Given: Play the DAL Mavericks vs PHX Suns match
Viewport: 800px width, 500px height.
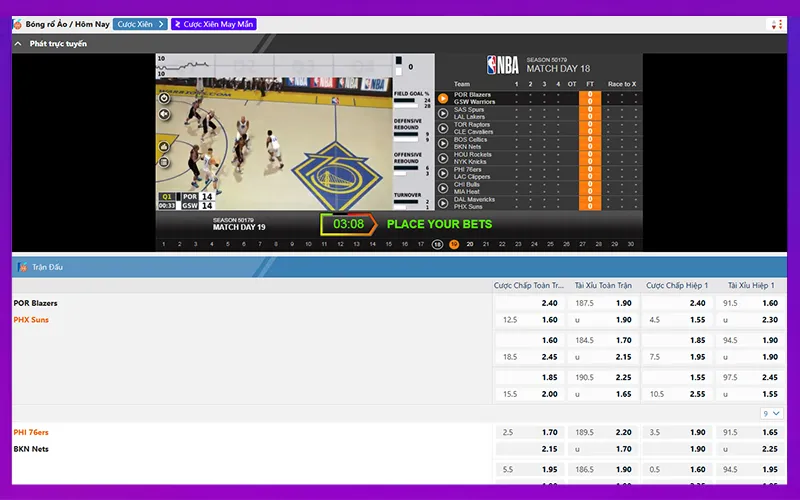Looking at the screenshot, I should coord(443,203).
